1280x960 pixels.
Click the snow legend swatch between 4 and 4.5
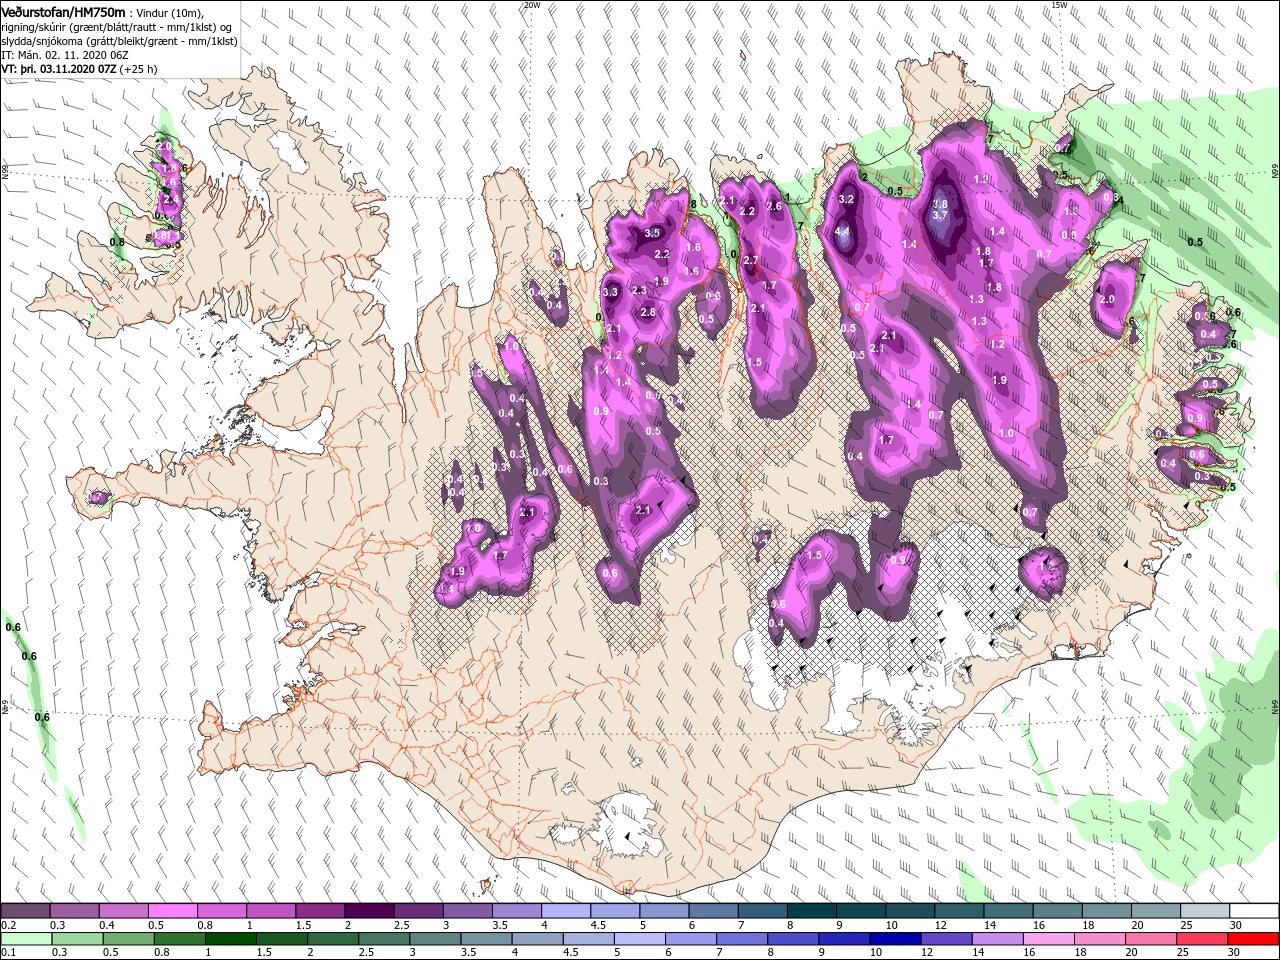pyautogui.click(x=566, y=911)
